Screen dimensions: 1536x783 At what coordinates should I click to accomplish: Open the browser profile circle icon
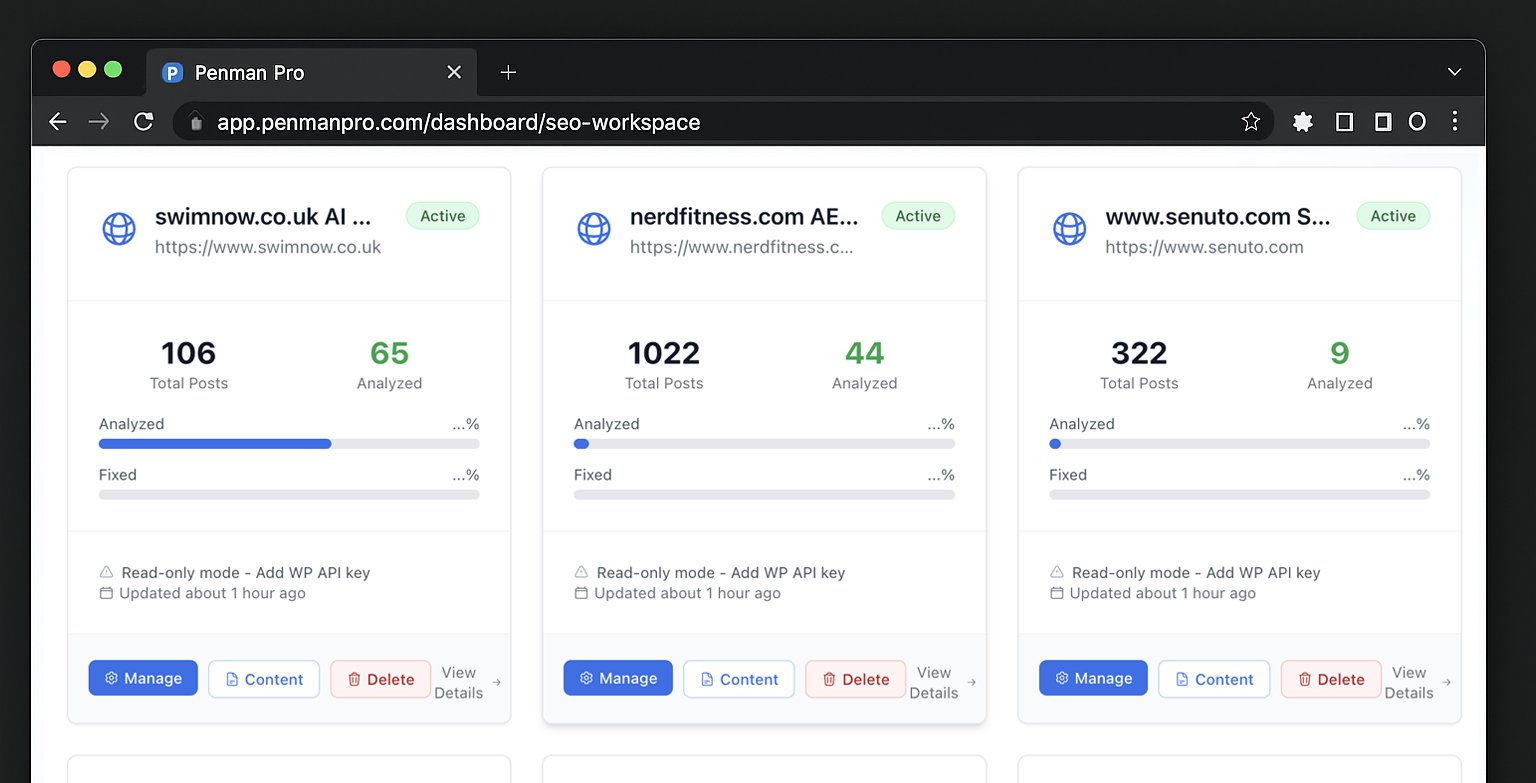pyautogui.click(x=1417, y=122)
